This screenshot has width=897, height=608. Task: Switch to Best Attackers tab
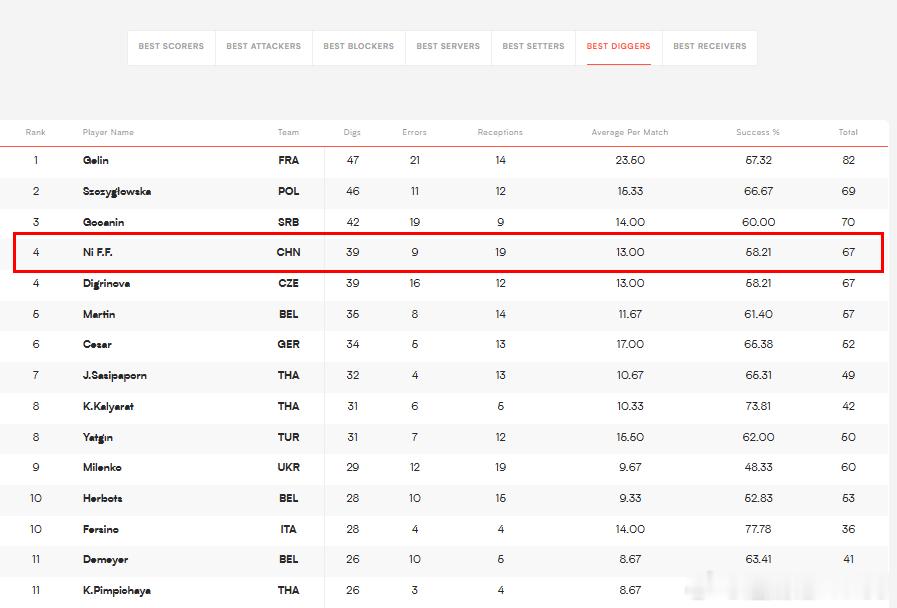pos(263,46)
